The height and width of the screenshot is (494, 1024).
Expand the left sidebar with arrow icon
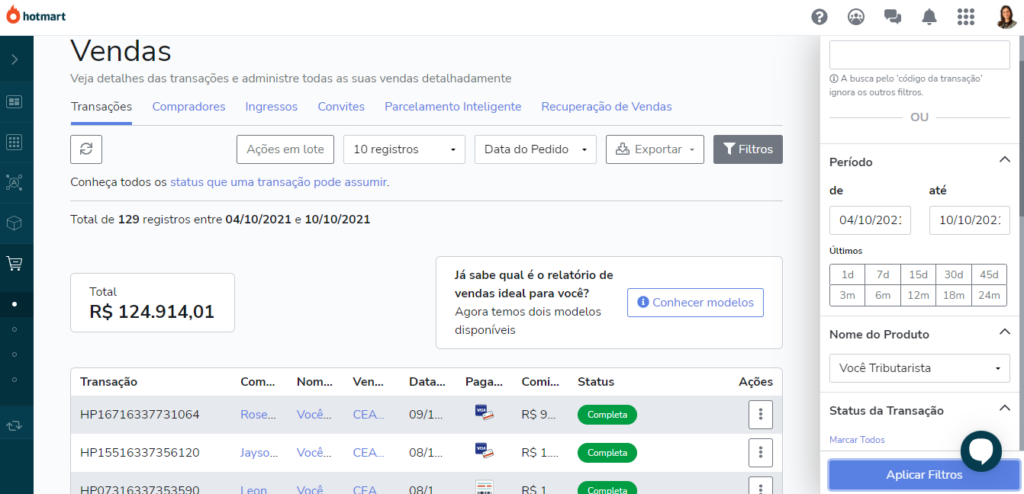coord(15,60)
